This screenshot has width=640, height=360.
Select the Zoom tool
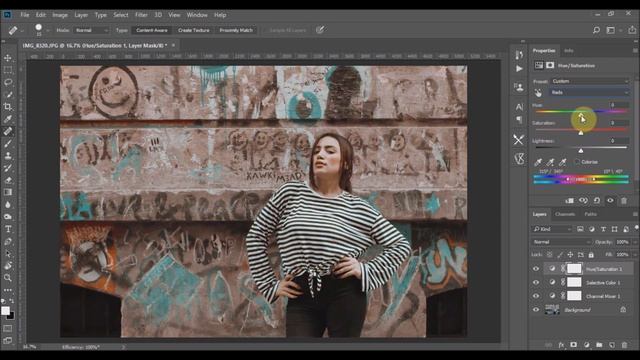pyautogui.click(x=8, y=278)
